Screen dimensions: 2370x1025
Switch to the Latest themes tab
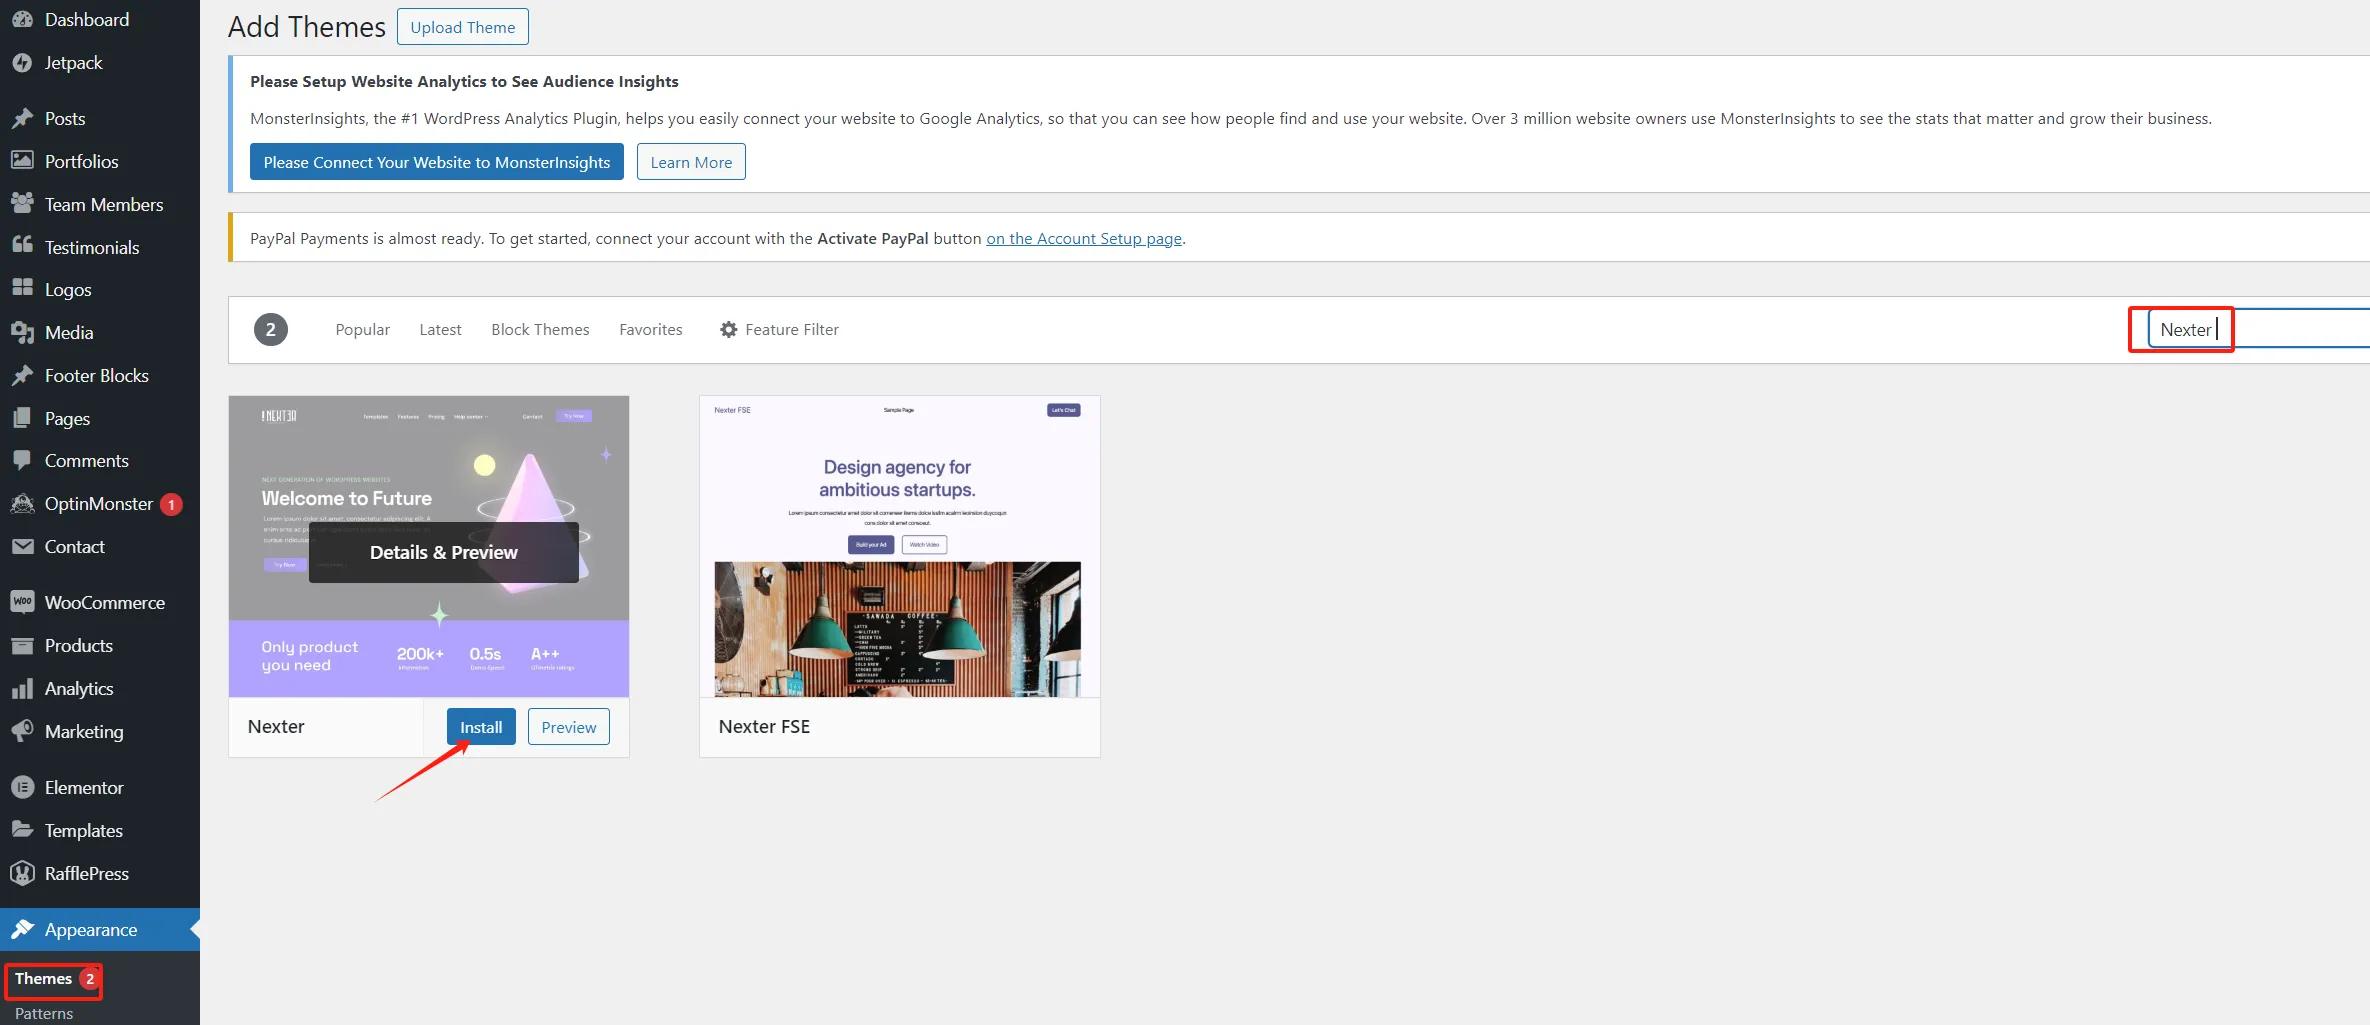tap(440, 329)
